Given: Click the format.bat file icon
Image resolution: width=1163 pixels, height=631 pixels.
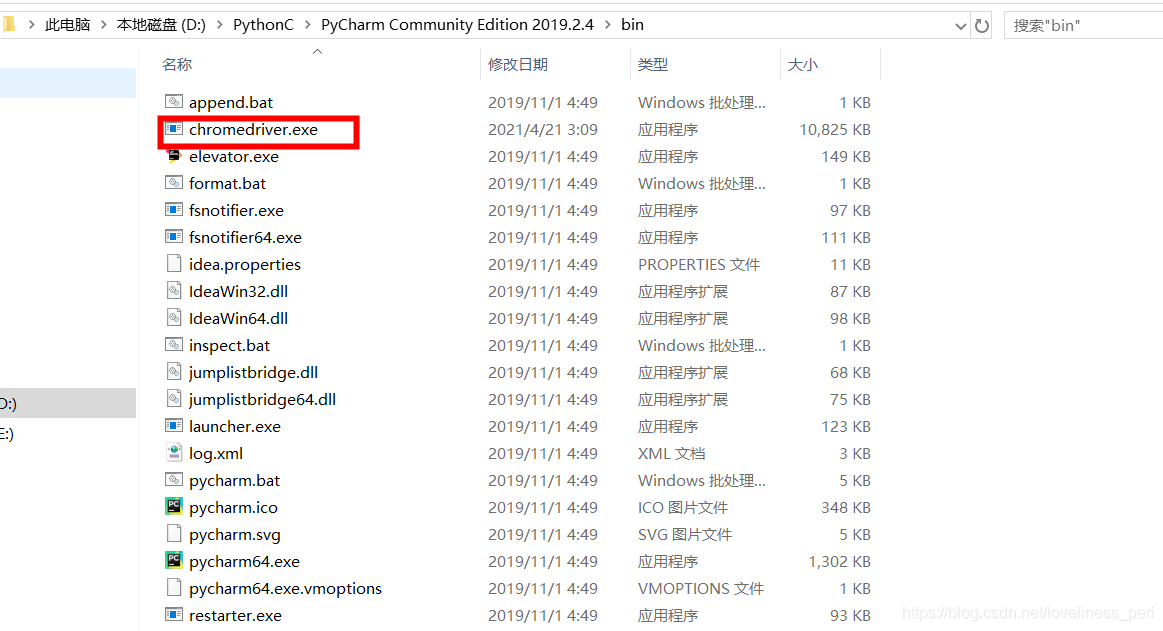Looking at the screenshot, I should [x=174, y=182].
